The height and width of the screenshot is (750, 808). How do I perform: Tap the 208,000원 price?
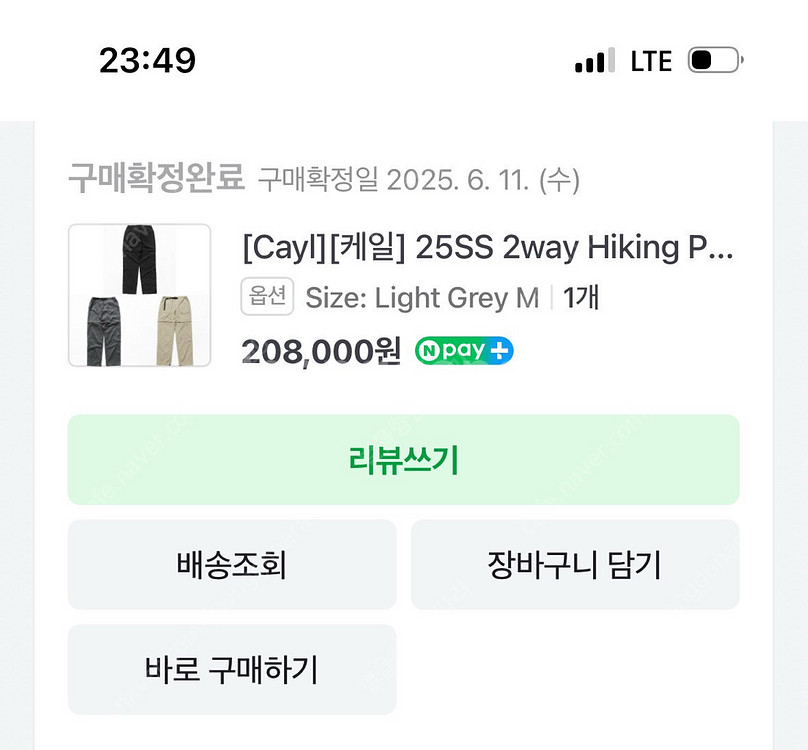tap(321, 350)
